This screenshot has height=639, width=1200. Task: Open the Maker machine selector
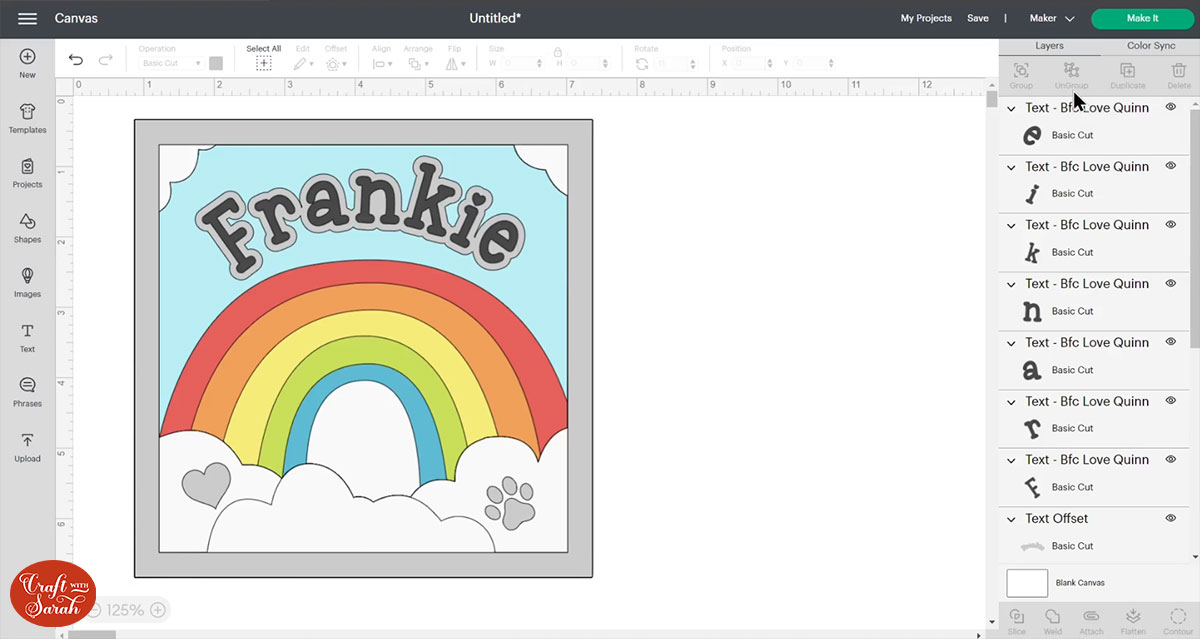point(1051,18)
